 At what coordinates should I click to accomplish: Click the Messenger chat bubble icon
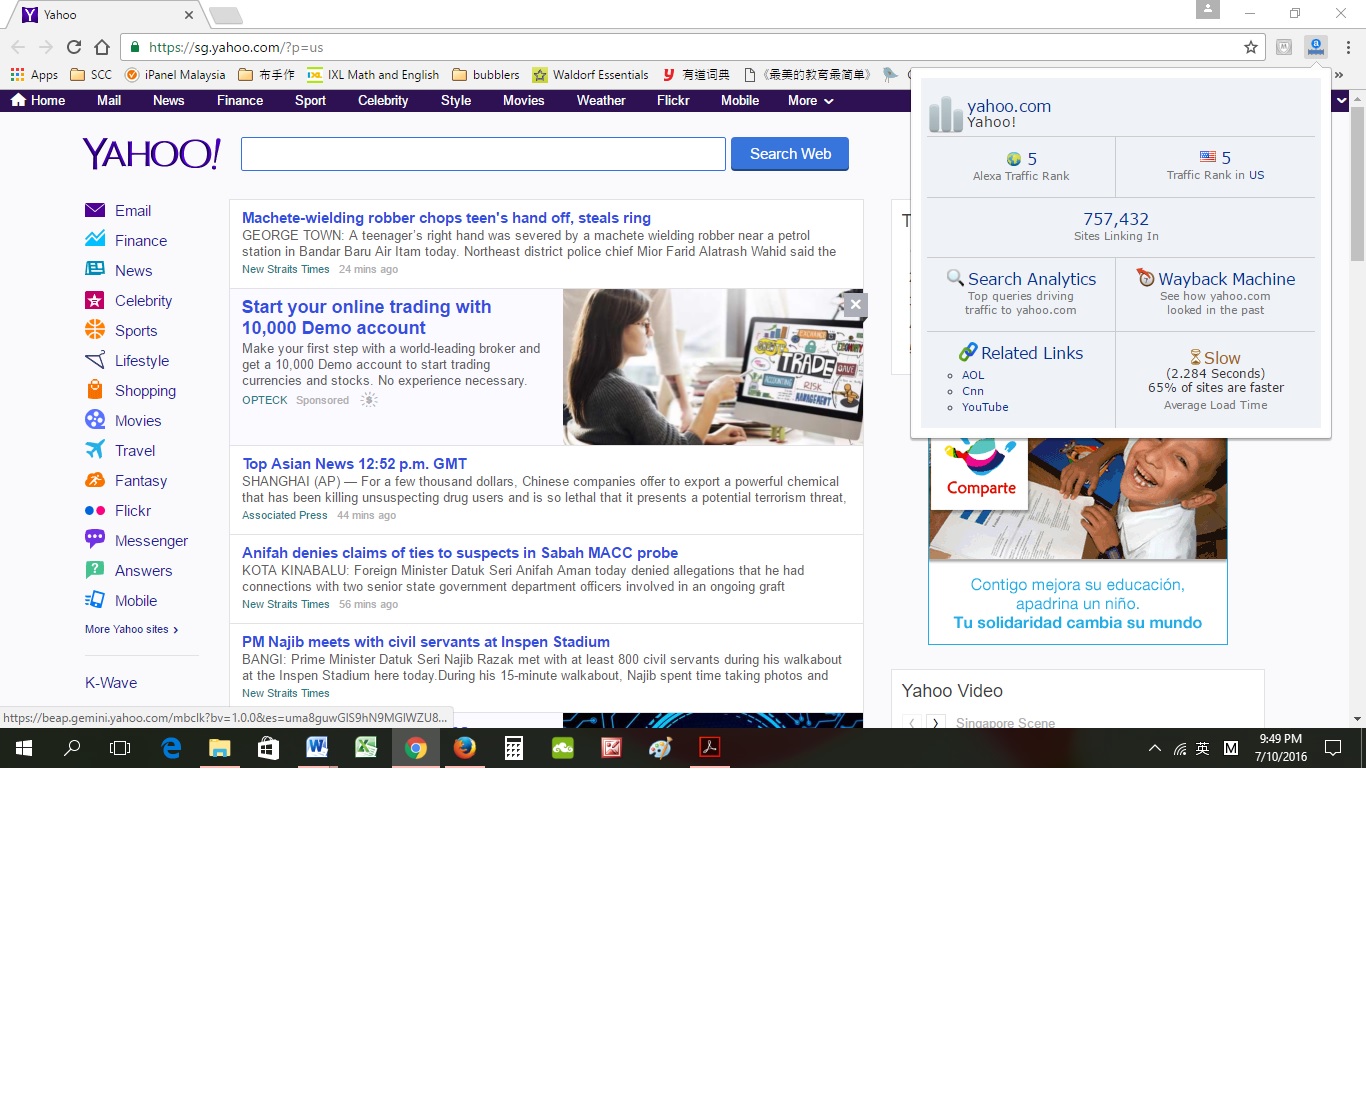(x=95, y=540)
